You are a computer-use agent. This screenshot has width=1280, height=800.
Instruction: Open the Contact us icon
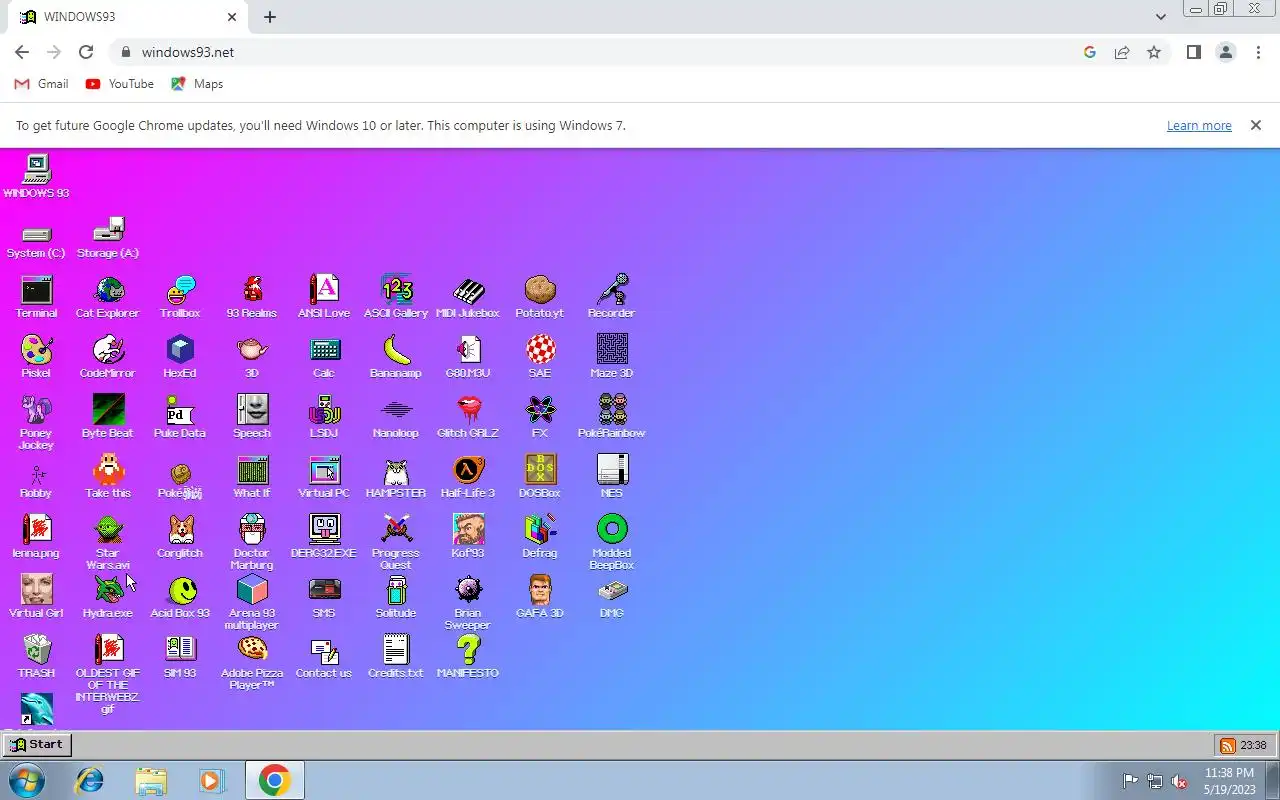(324, 657)
